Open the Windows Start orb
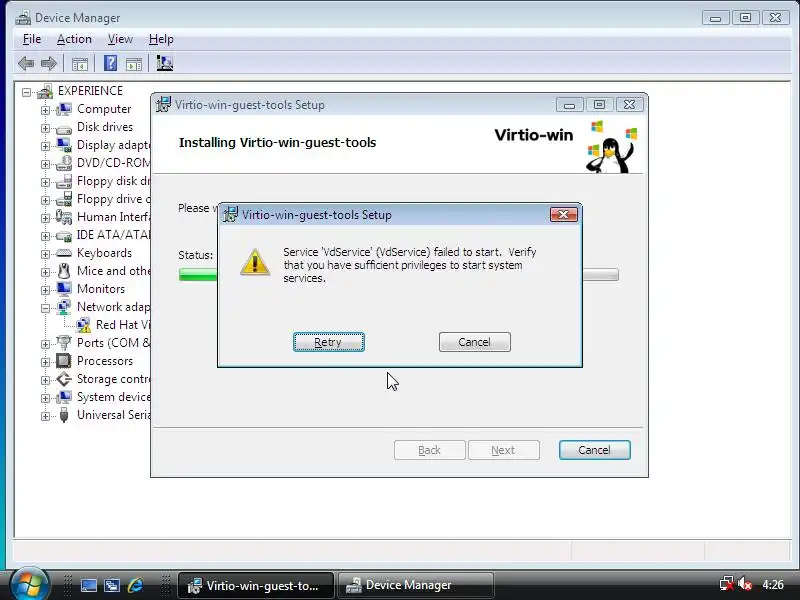 [x=29, y=584]
